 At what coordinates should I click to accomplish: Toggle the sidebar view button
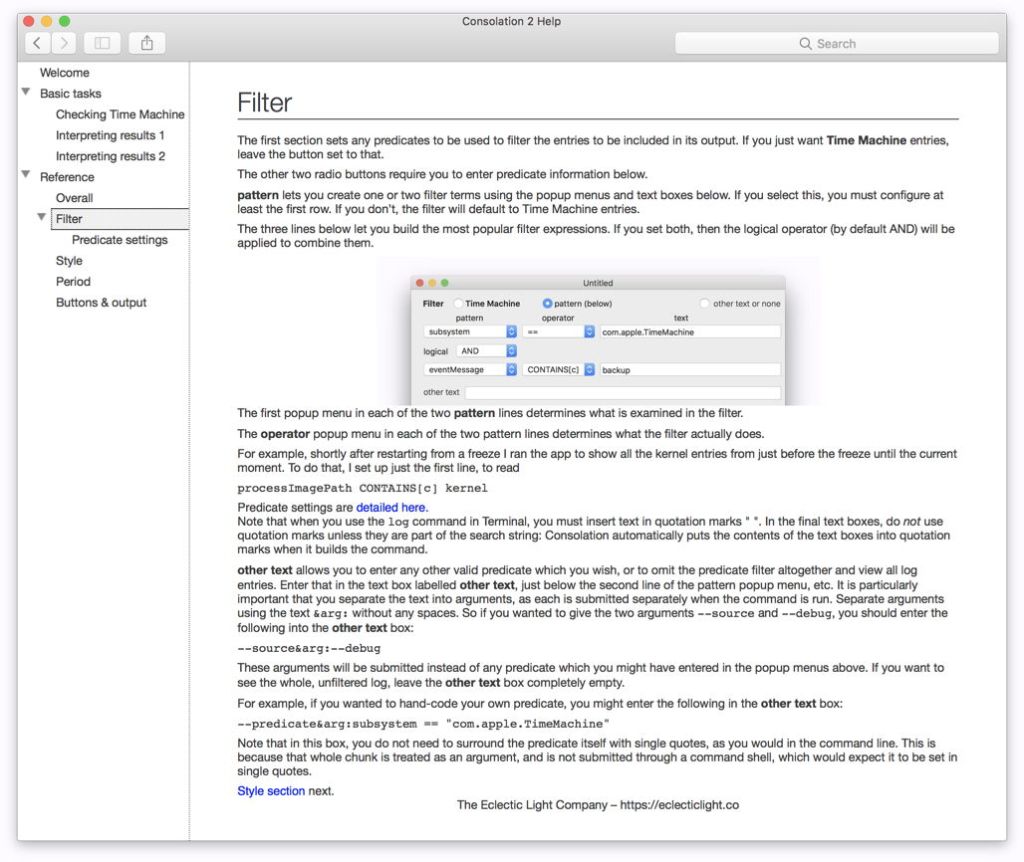coord(102,43)
